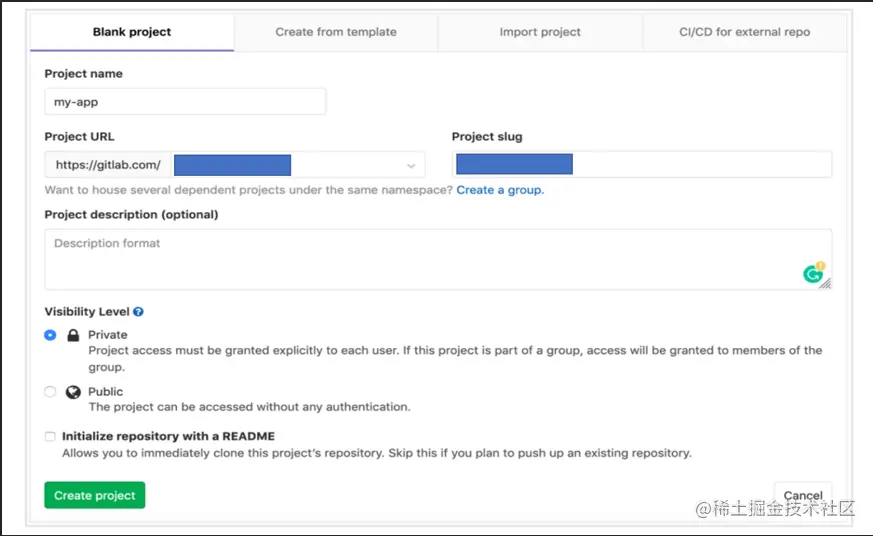Viewport: 873px width, 536px height.
Task: Switch to the Blank project tab
Action: pyautogui.click(x=132, y=32)
